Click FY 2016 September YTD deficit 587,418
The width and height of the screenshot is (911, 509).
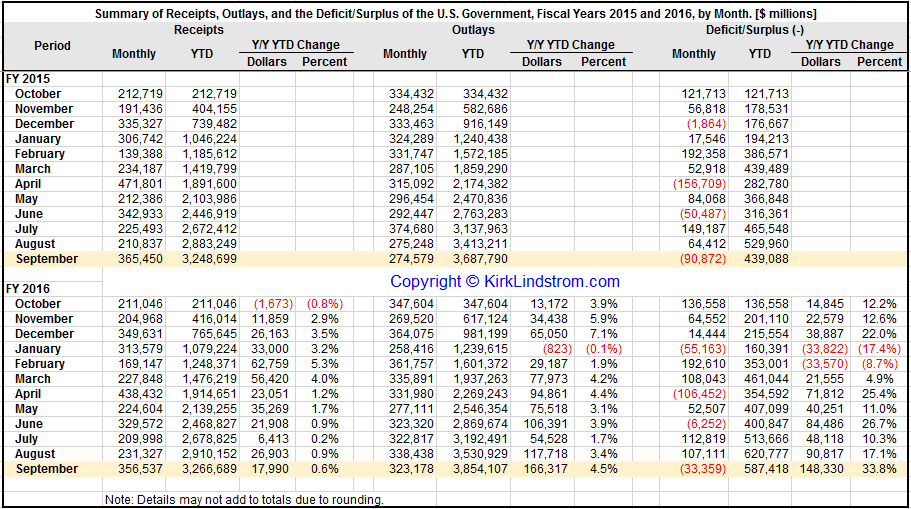(x=766, y=469)
